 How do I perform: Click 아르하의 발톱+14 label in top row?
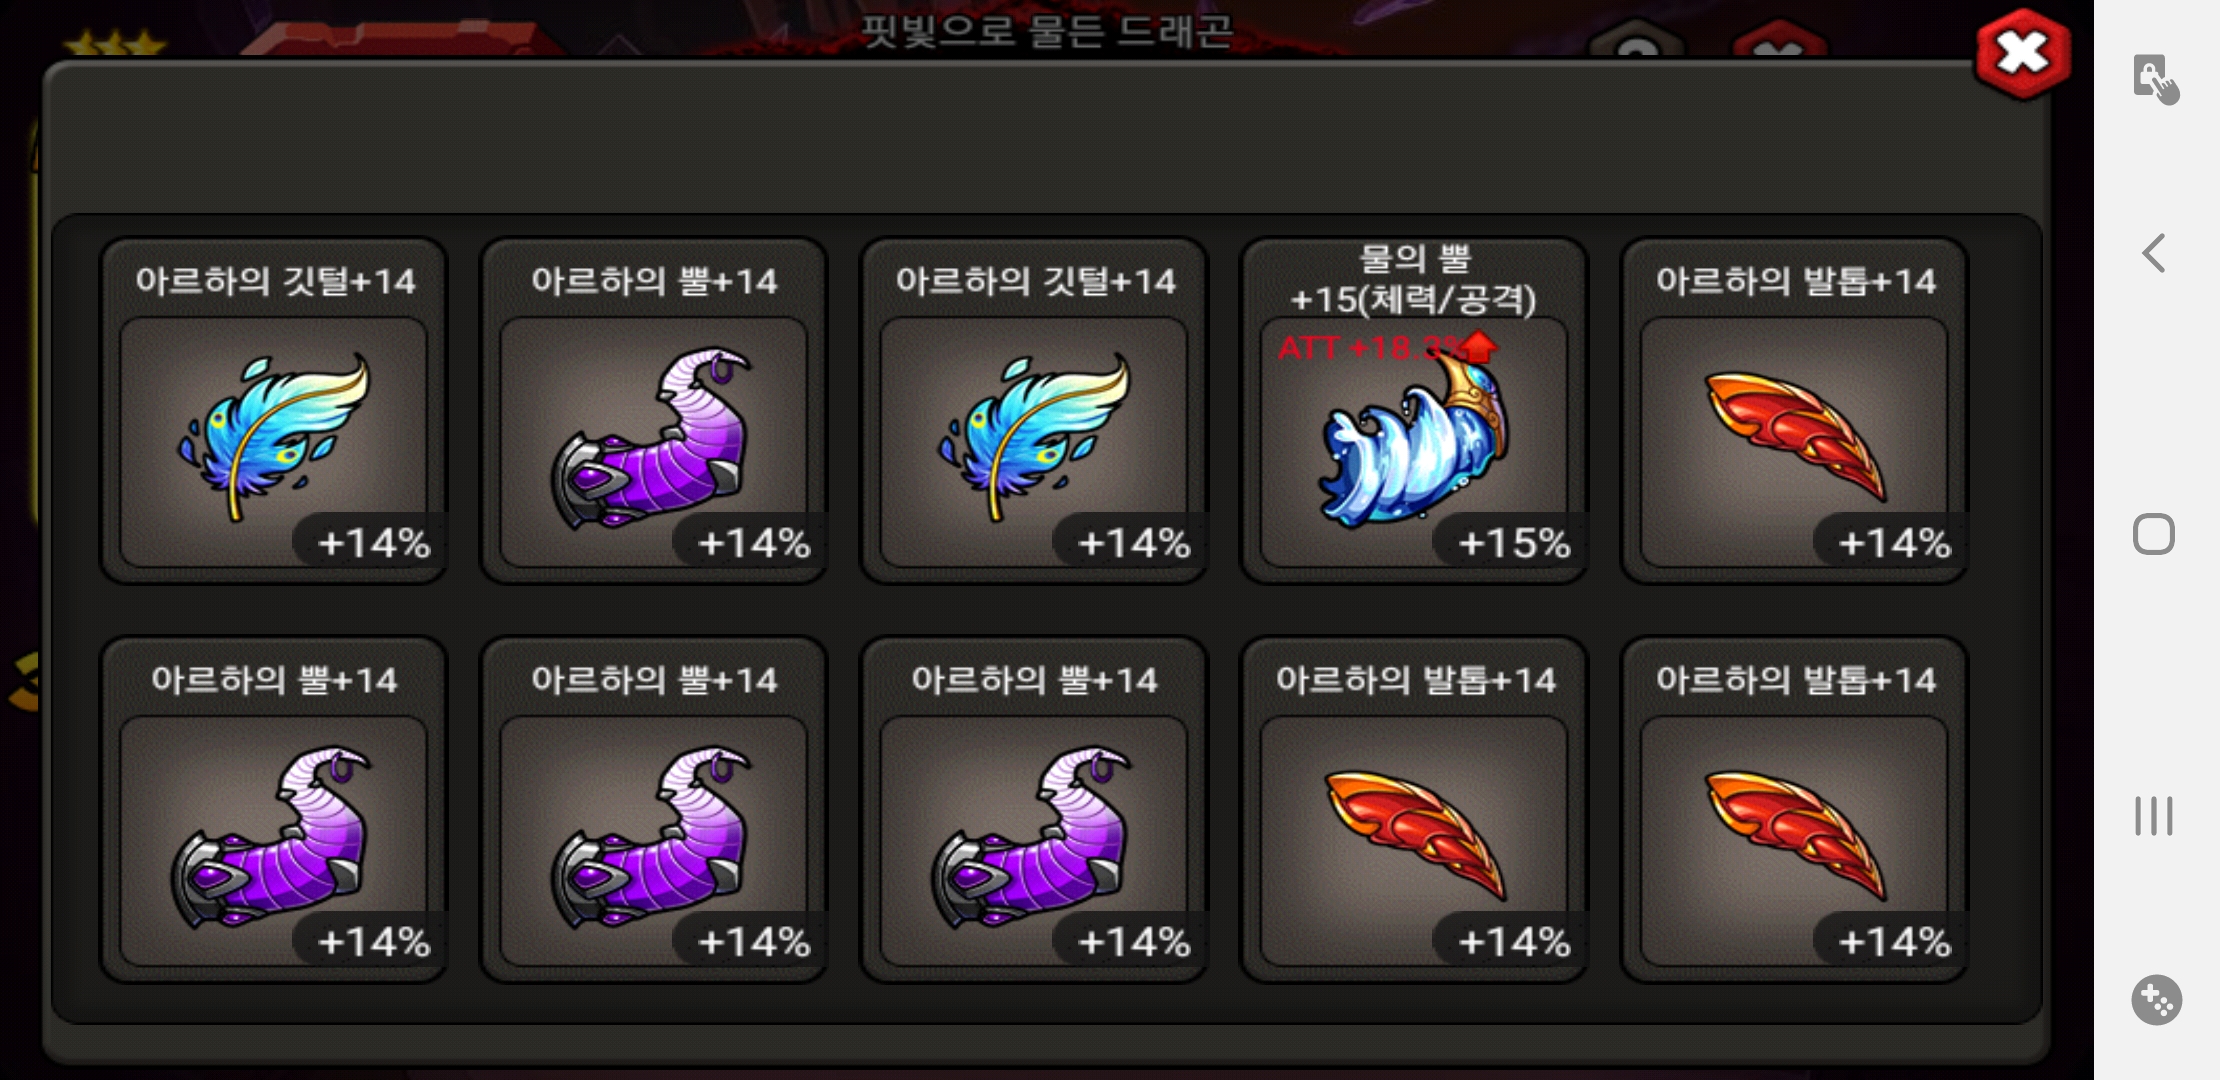[x=1795, y=281]
